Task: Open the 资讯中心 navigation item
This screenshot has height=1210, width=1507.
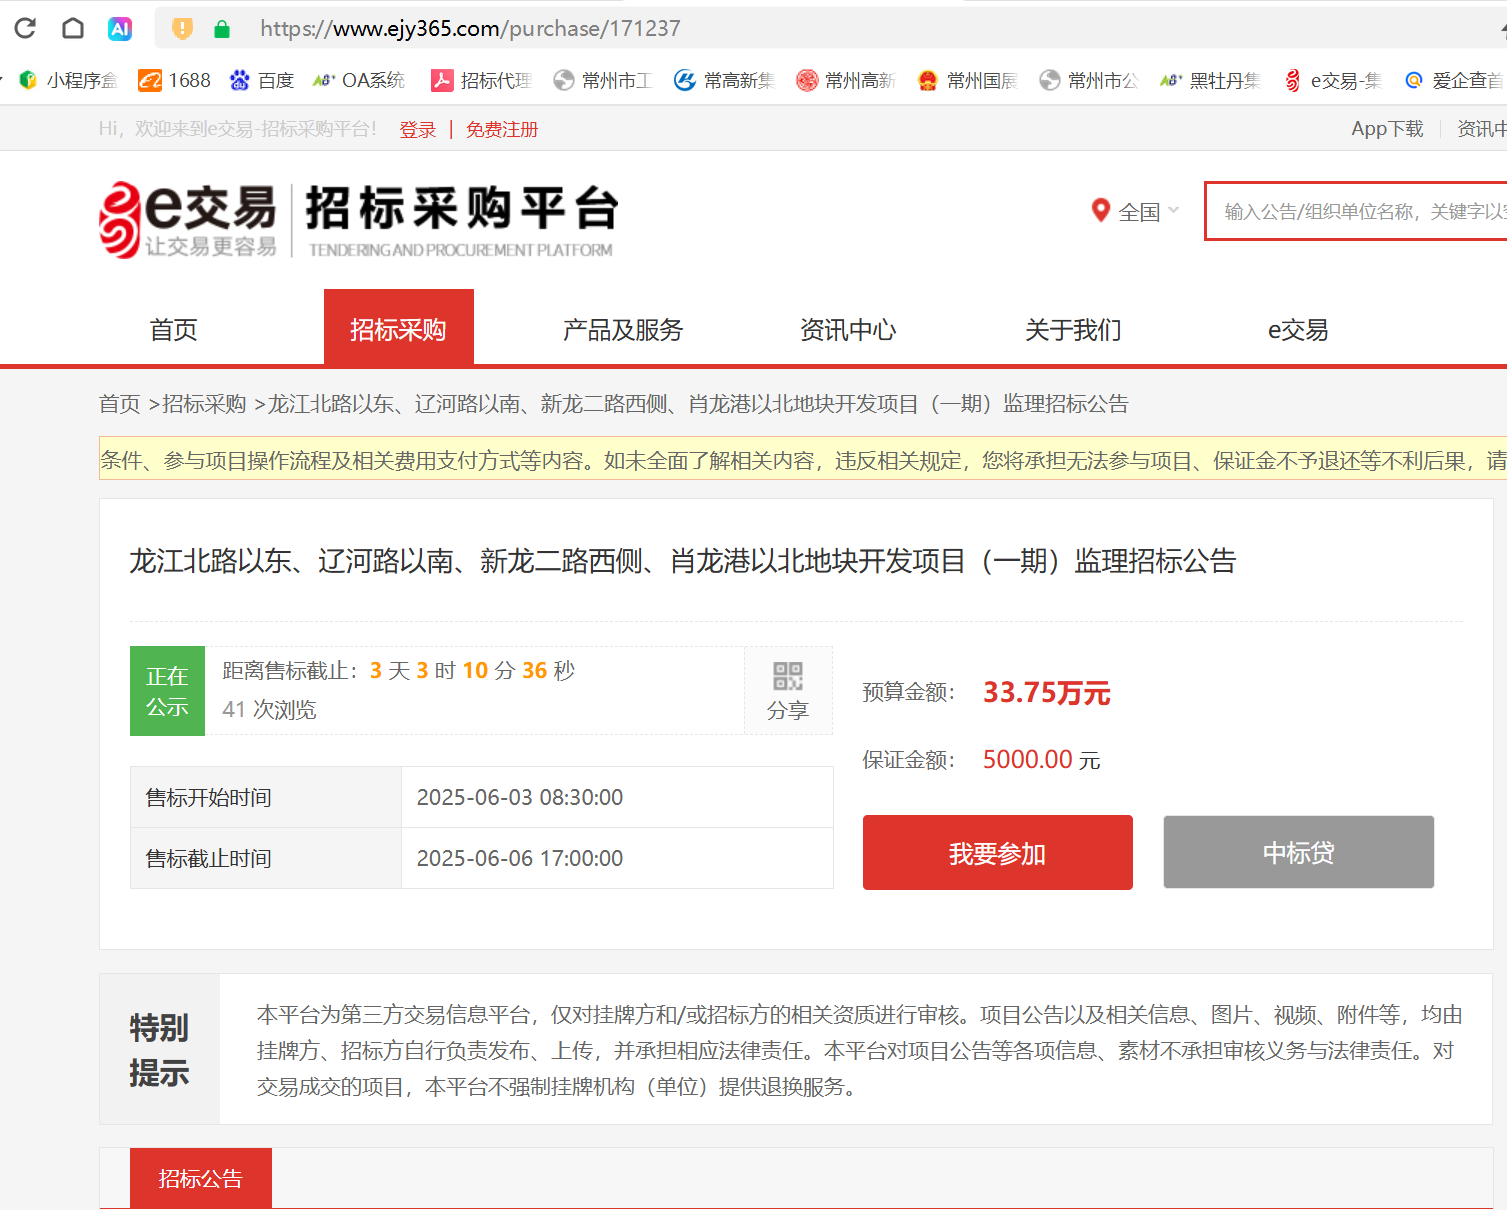Action: click(848, 329)
